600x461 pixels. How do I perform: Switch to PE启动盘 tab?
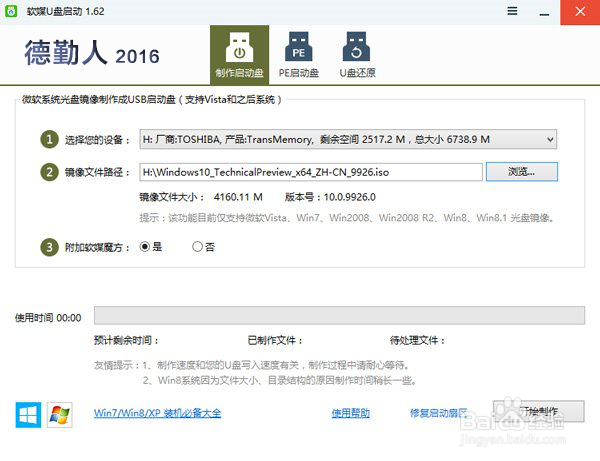[298, 55]
